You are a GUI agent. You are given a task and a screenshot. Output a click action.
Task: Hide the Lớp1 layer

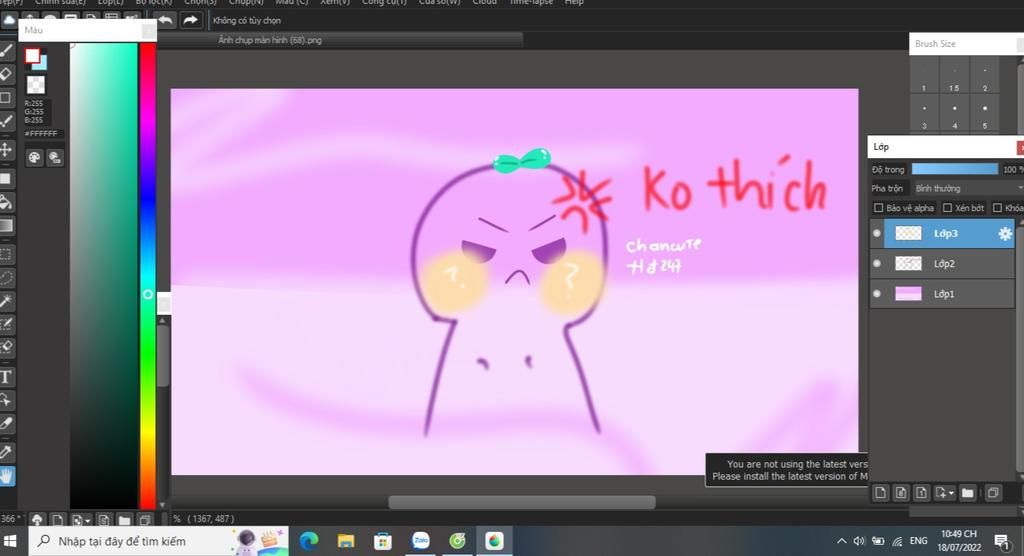point(877,294)
